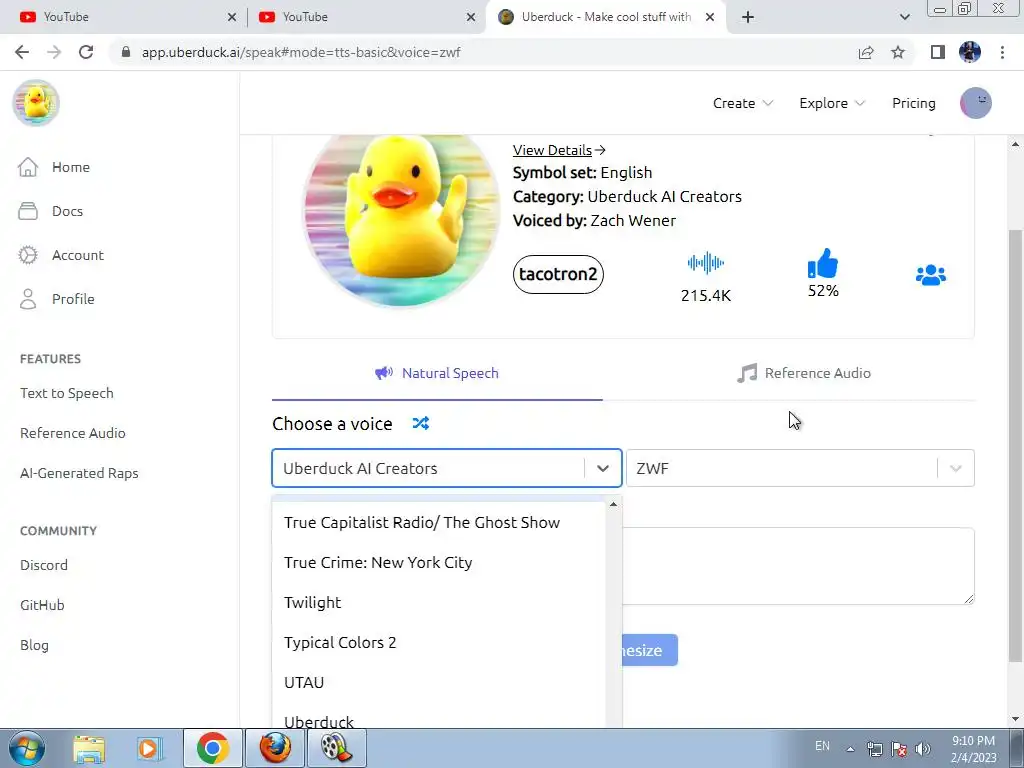Open Profile person icon in sidebar
This screenshot has width=1024, height=768.
(27, 299)
